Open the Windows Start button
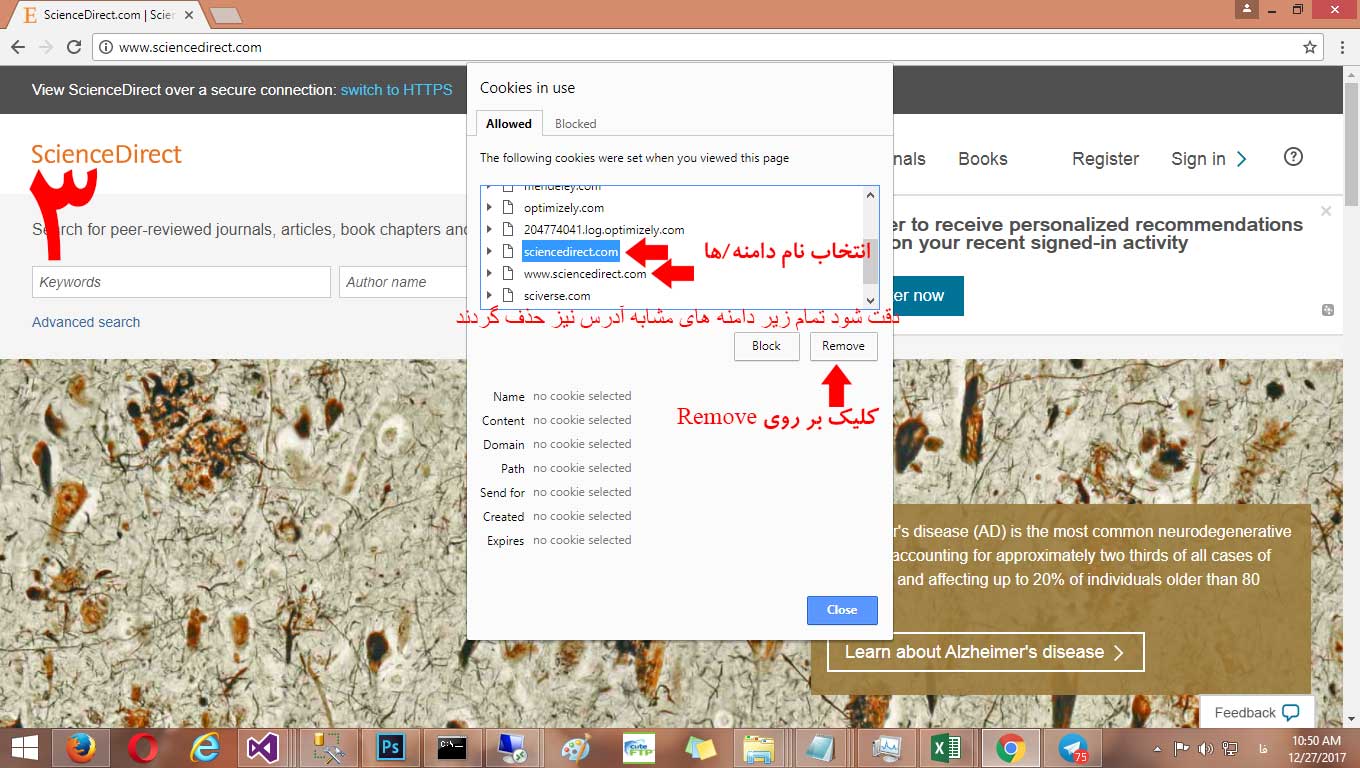Viewport: 1360px width, 768px height. [x=24, y=748]
